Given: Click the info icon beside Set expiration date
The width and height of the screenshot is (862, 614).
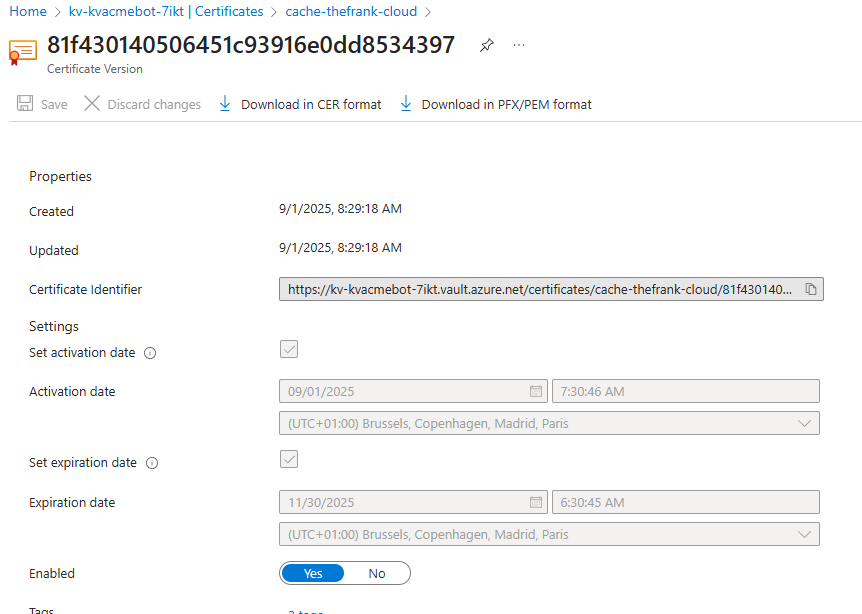Looking at the screenshot, I should (x=152, y=463).
